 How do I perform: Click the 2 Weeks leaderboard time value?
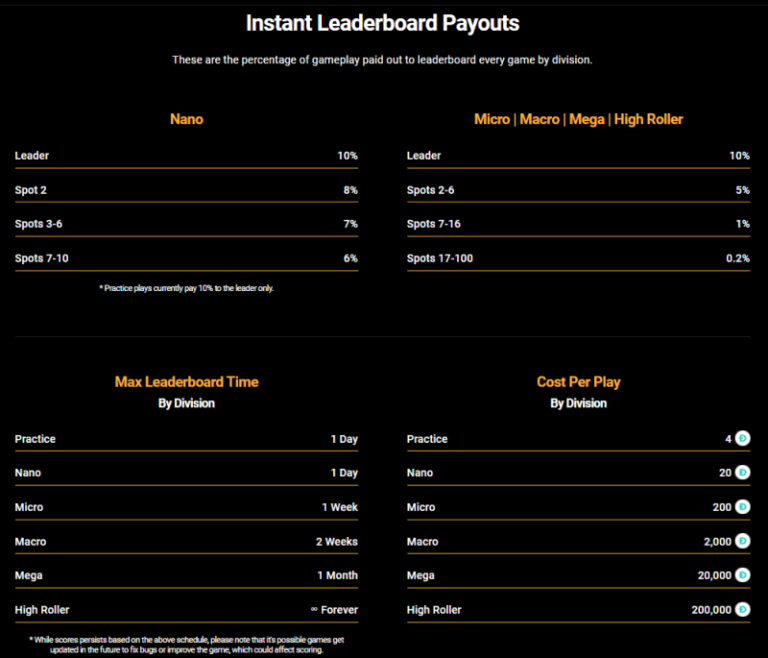336,541
